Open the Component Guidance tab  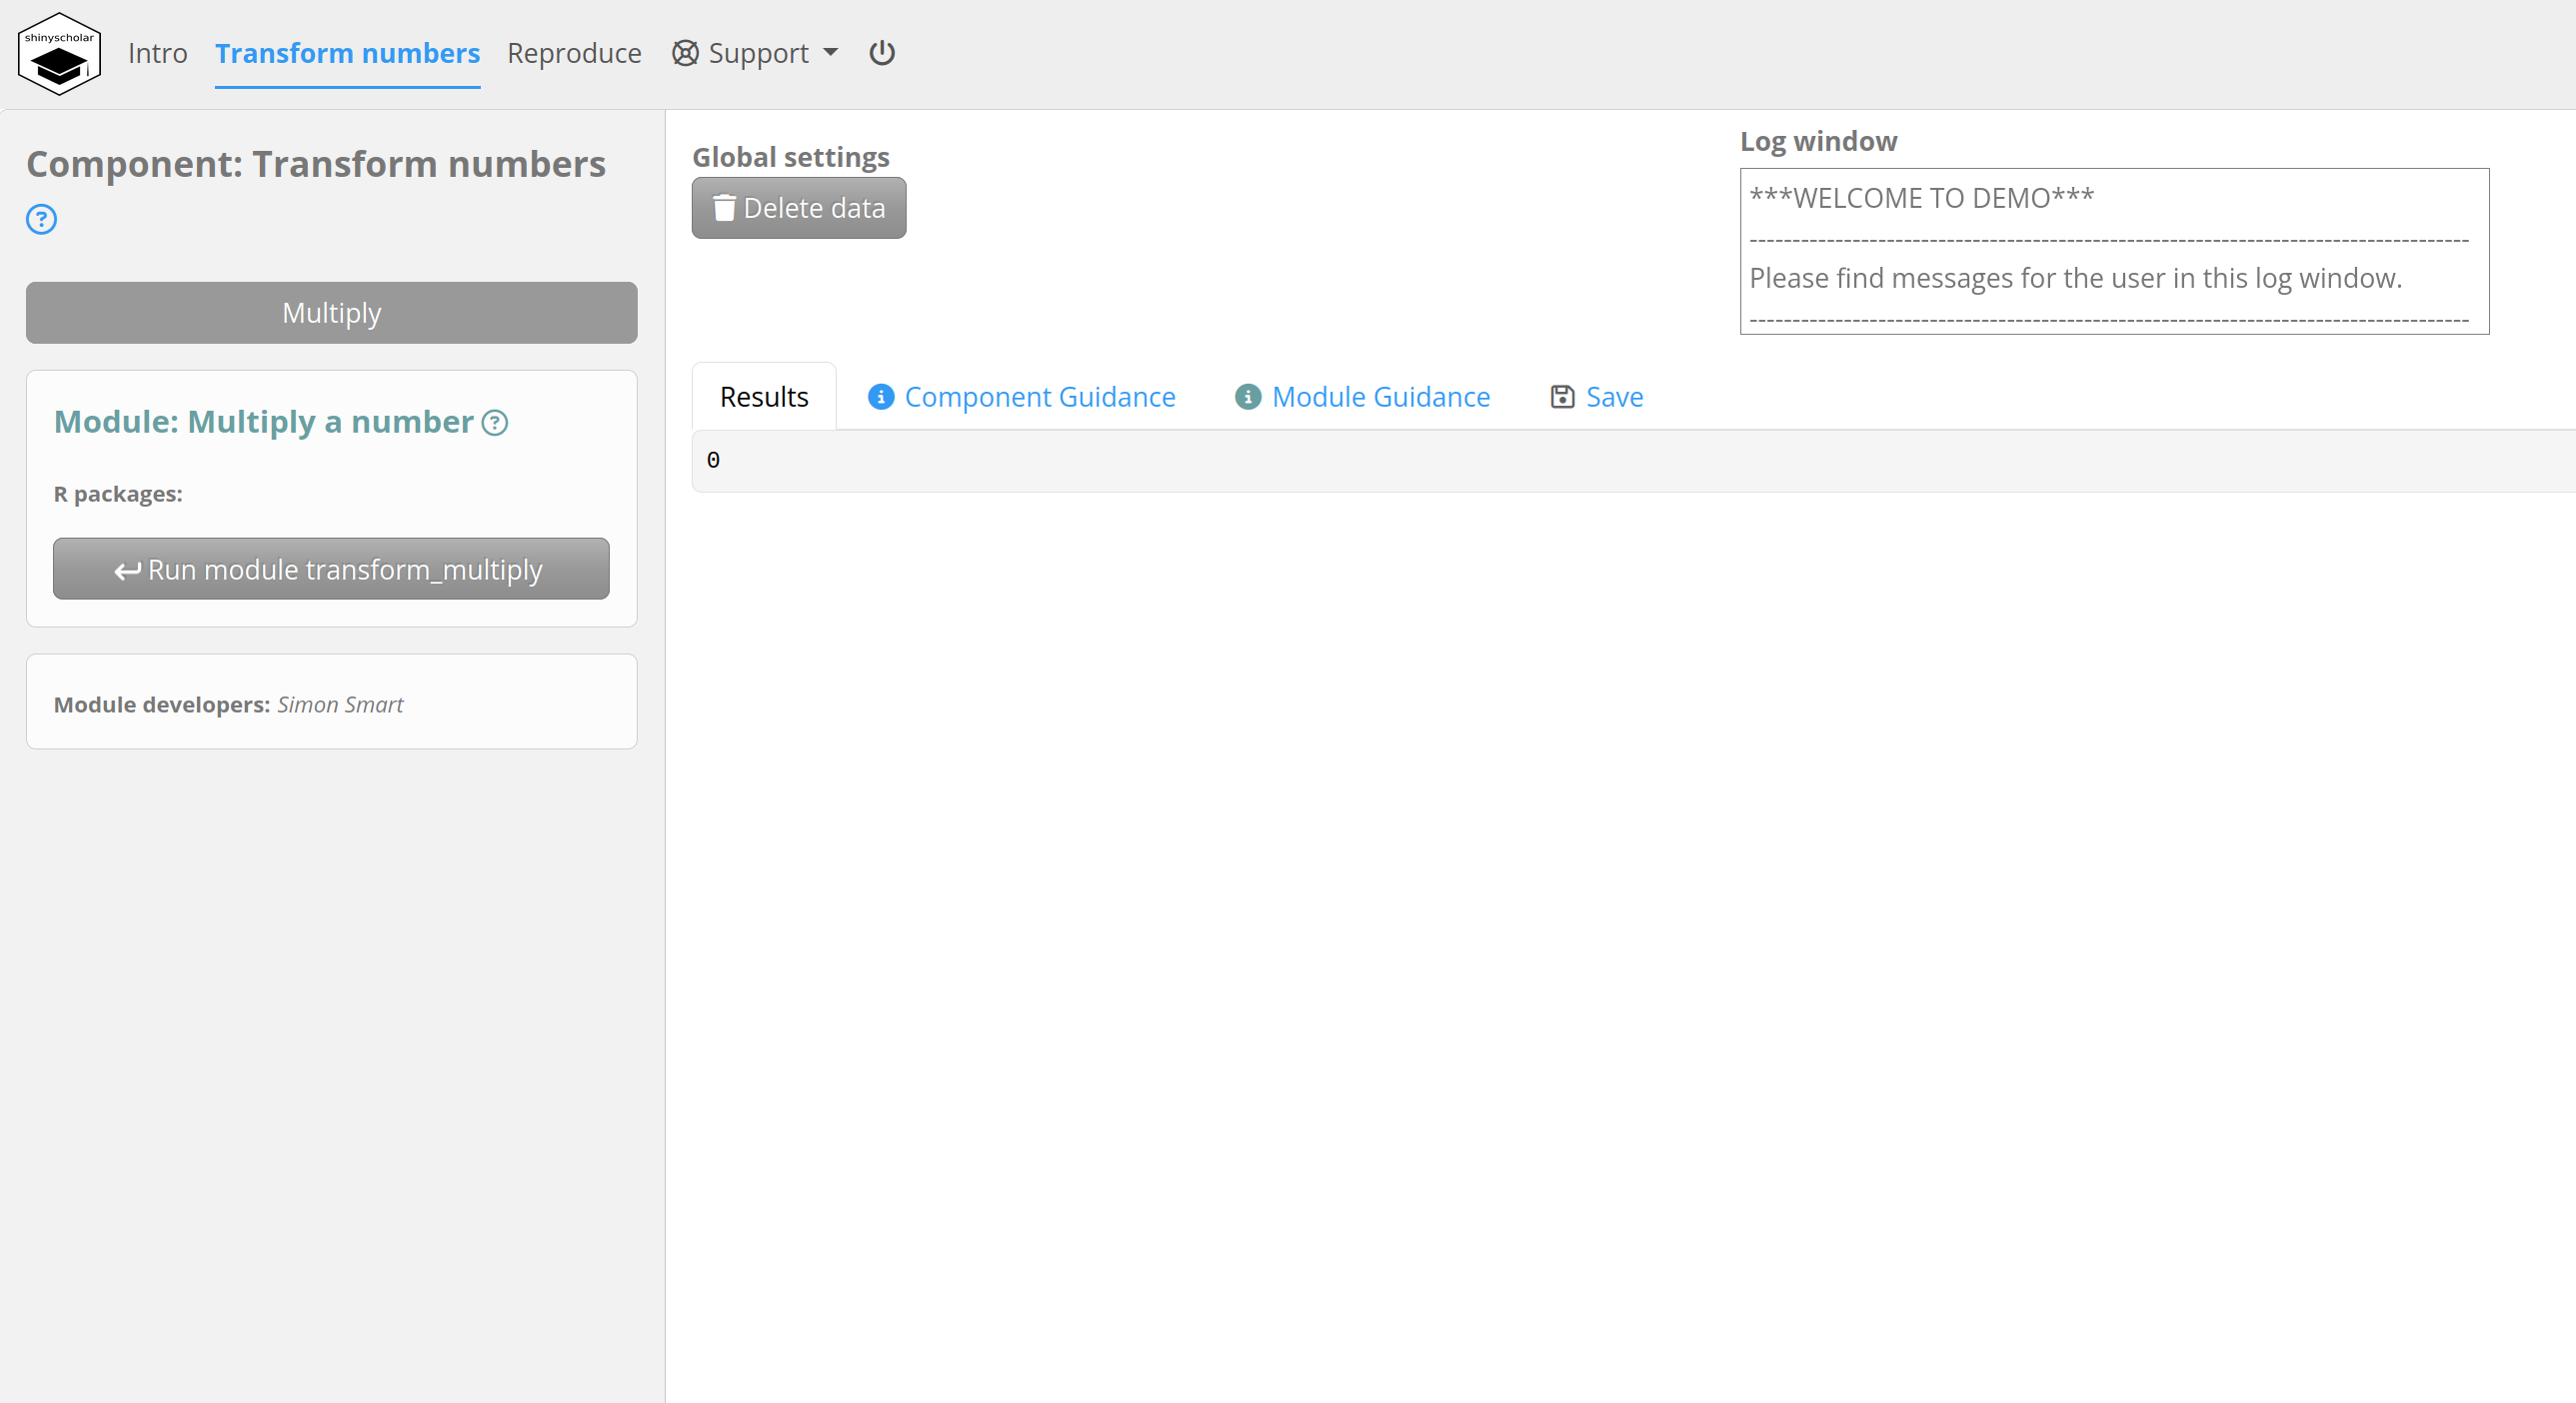click(x=1040, y=396)
